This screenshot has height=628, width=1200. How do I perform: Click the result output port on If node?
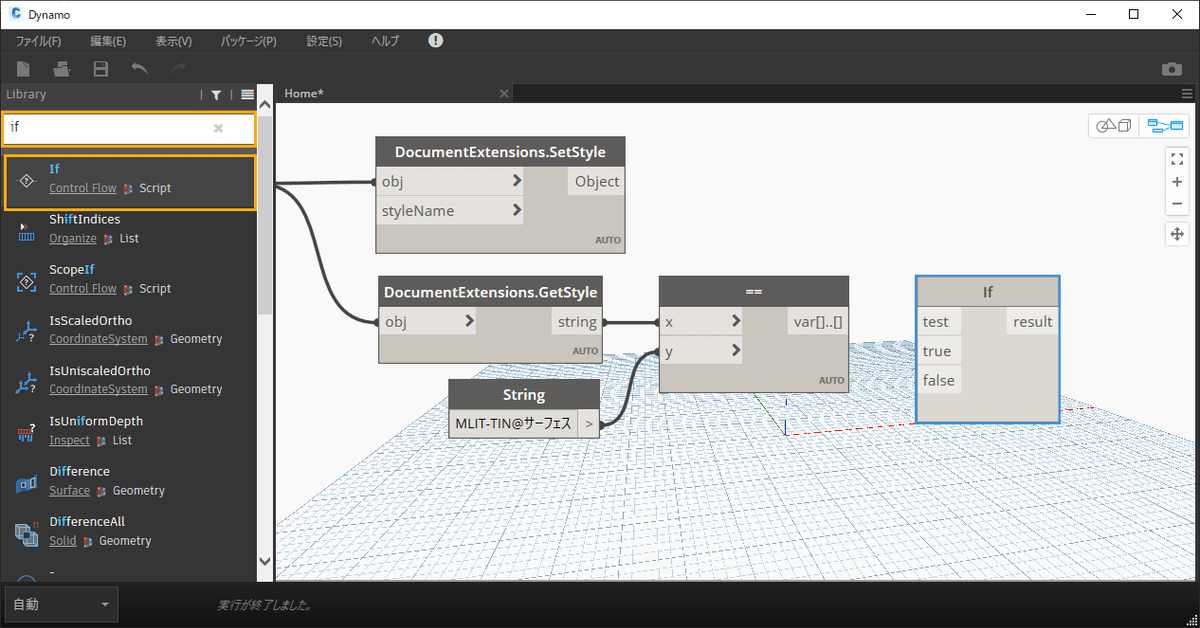1032,321
